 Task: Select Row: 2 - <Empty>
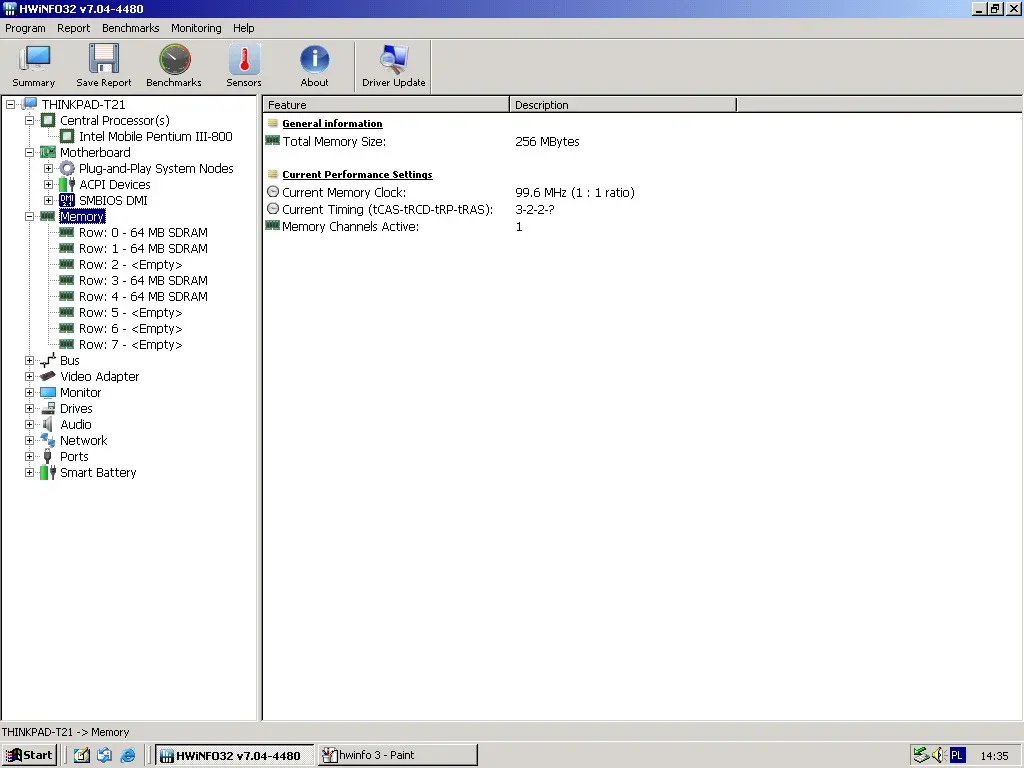(131, 264)
